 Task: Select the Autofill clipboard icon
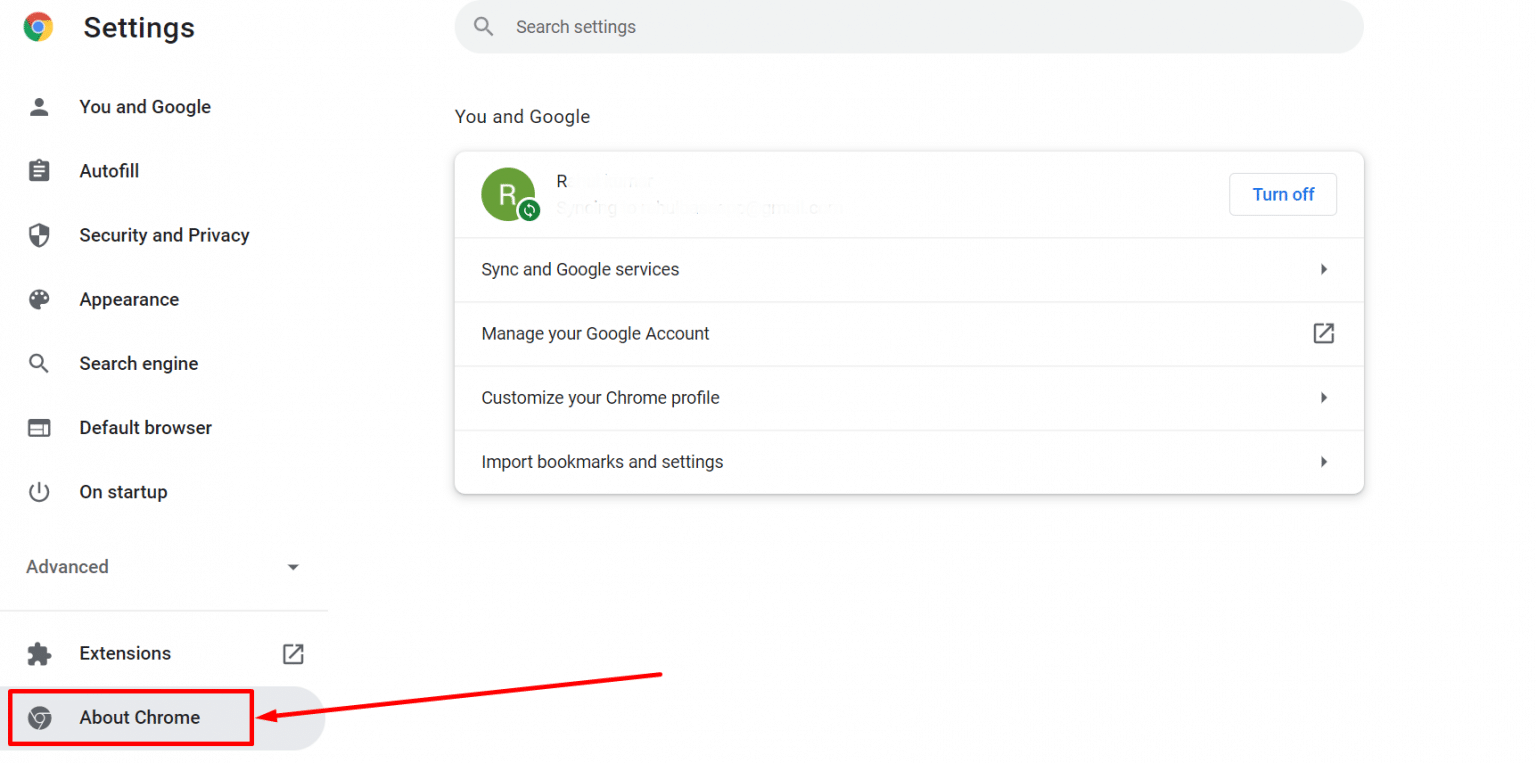(x=38, y=170)
